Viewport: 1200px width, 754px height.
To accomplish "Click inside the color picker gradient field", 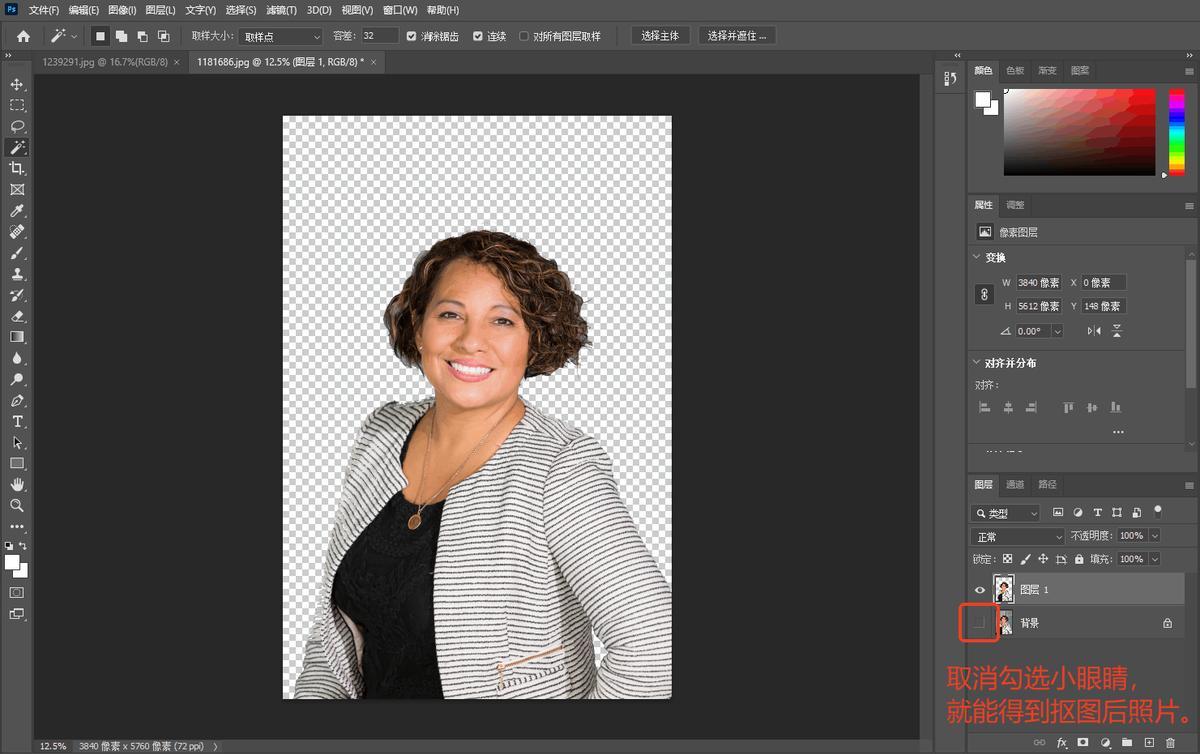I will coord(1080,130).
